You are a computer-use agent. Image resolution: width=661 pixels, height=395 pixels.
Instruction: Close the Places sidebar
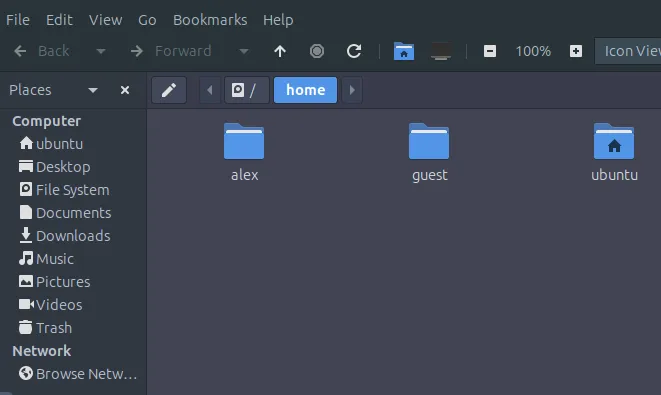124,90
